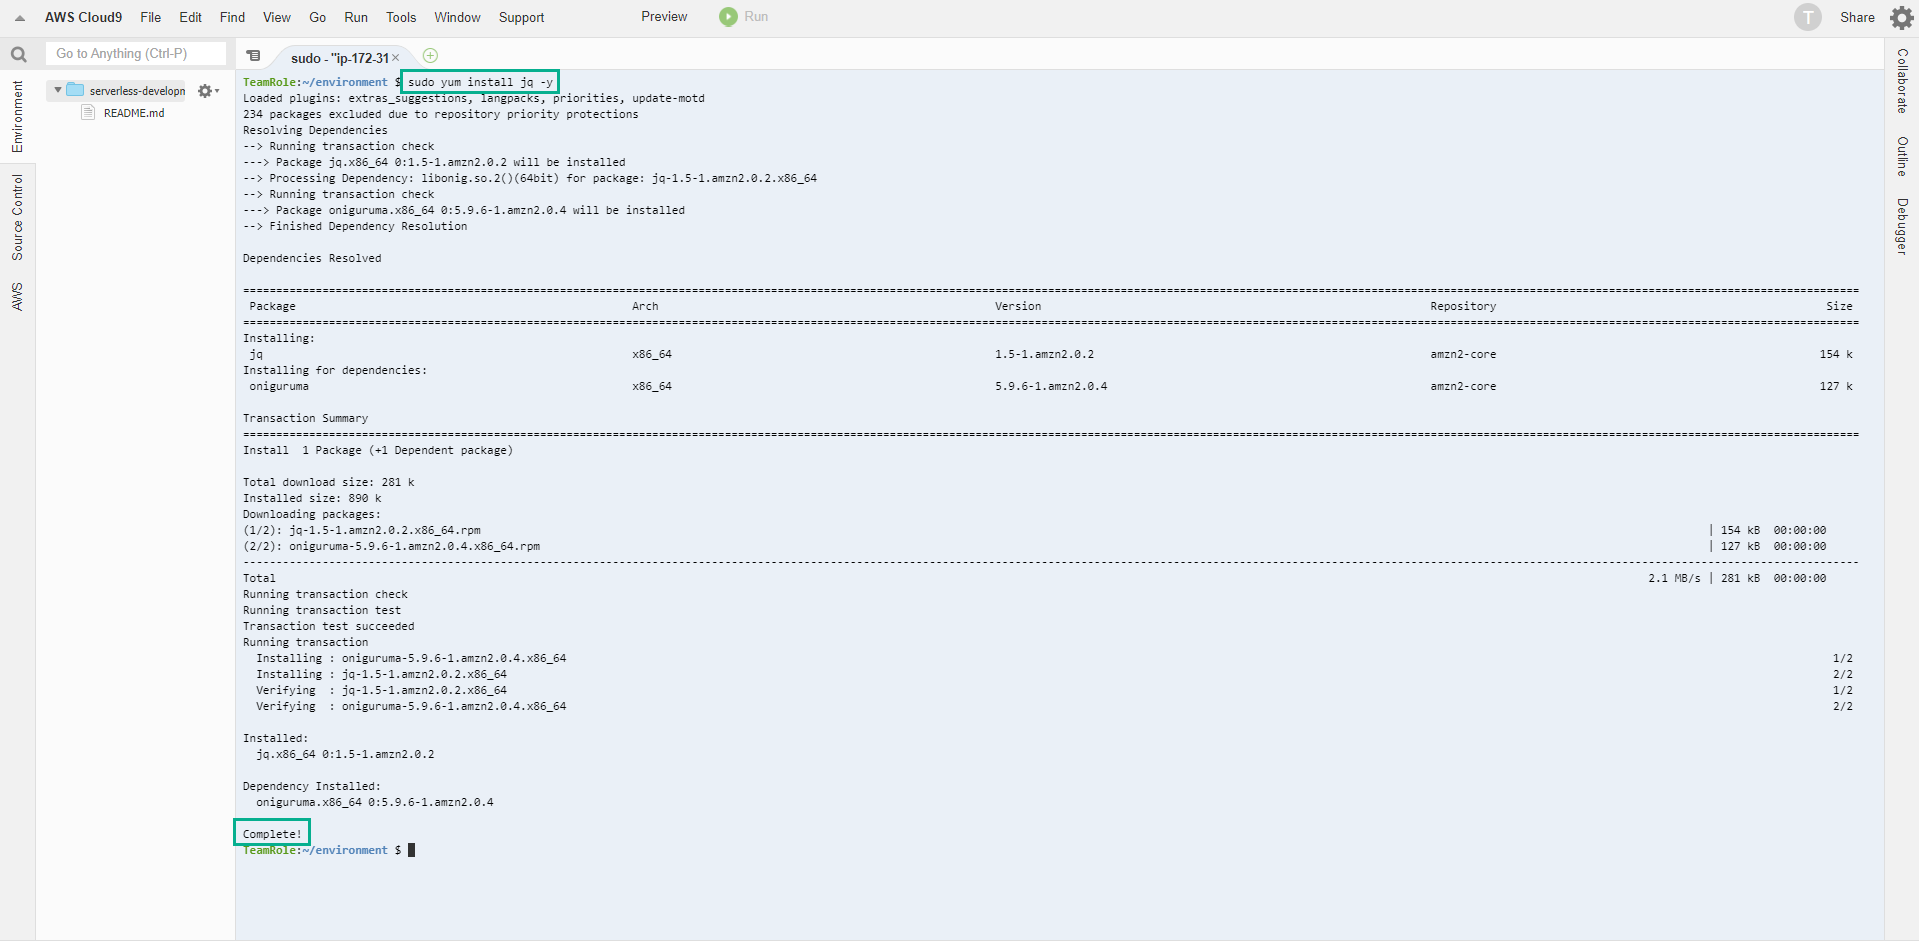The image size is (1919, 941).
Task: Open the Outline panel
Action: [x=1902, y=157]
